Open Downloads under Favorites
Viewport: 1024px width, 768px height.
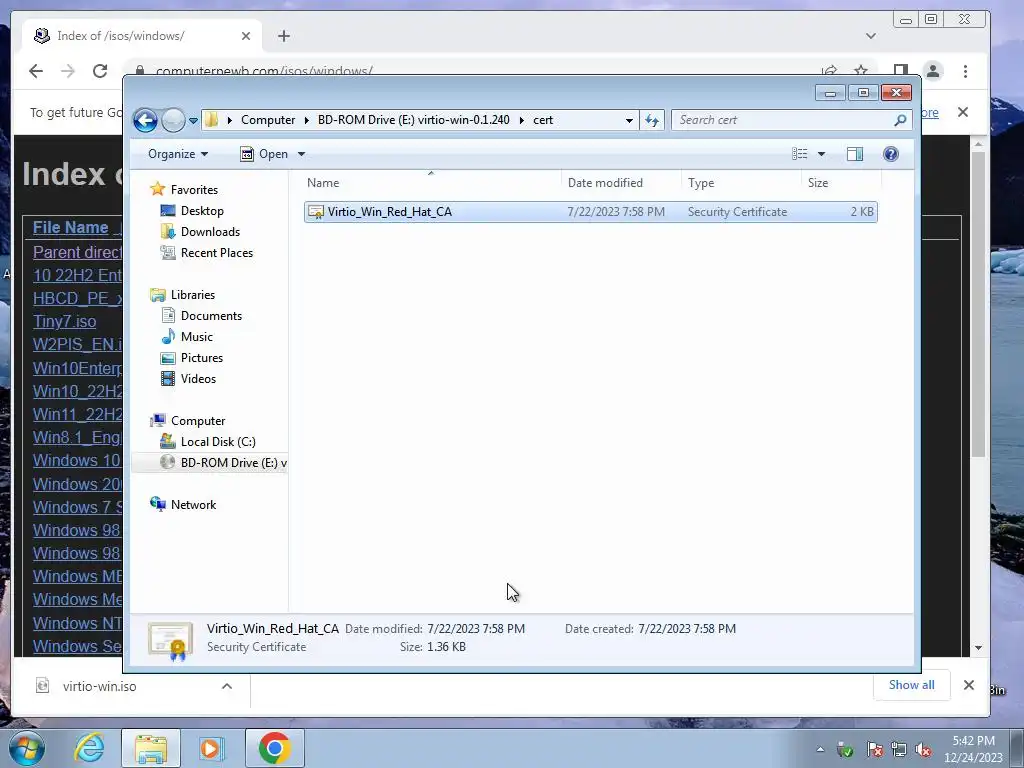210,232
